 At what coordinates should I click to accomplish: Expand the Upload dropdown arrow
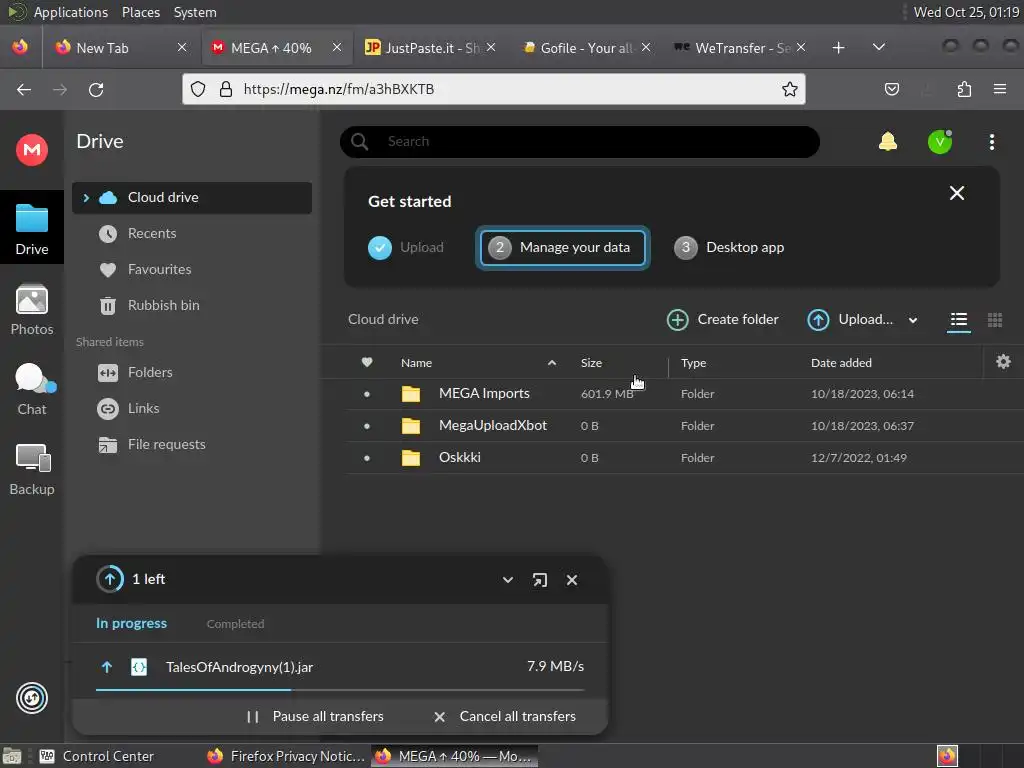(913, 320)
